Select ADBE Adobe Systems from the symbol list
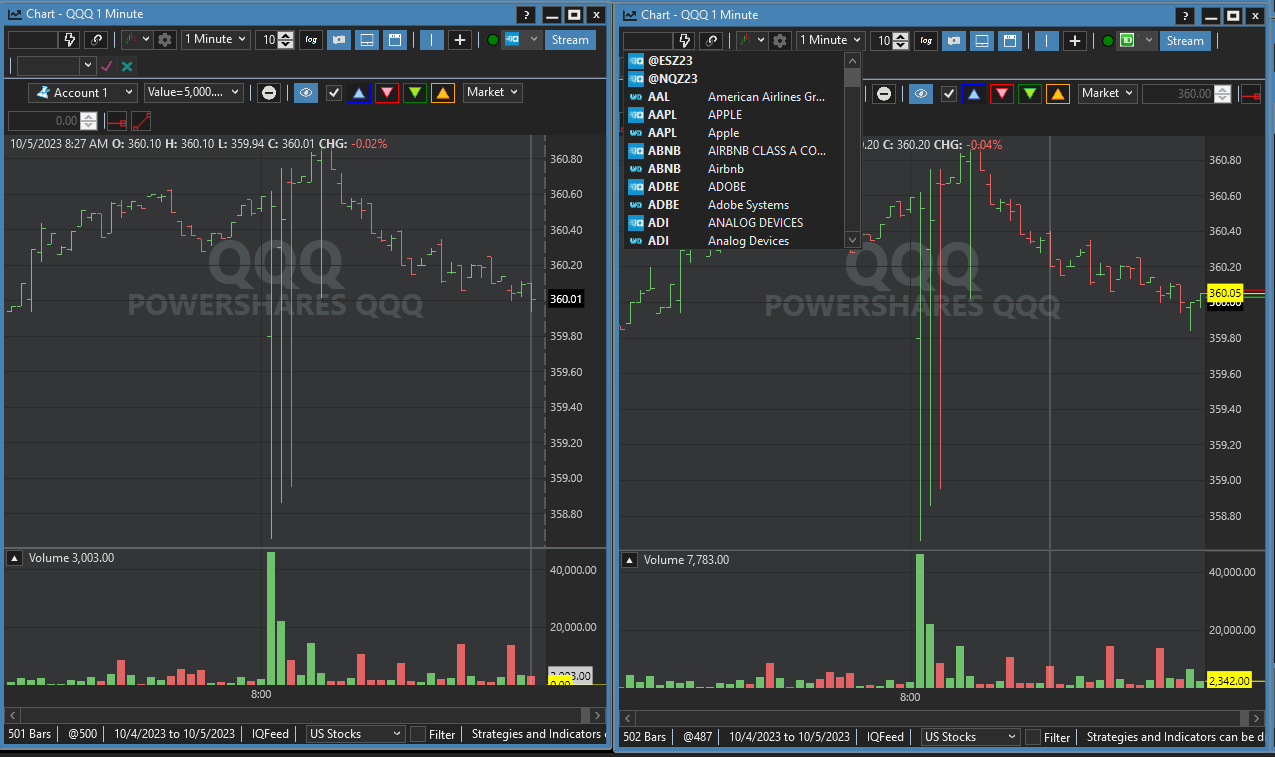The height and width of the screenshot is (757, 1275). click(735, 205)
